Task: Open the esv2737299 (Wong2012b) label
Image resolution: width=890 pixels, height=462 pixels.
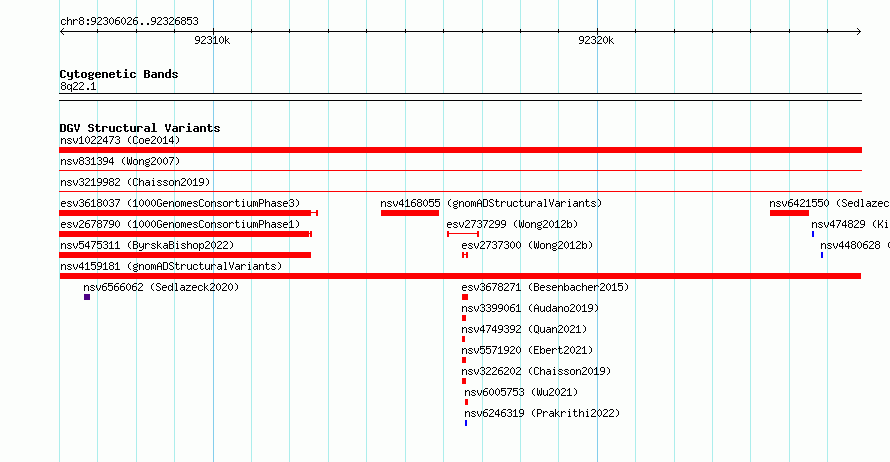Action: (512, 224)
